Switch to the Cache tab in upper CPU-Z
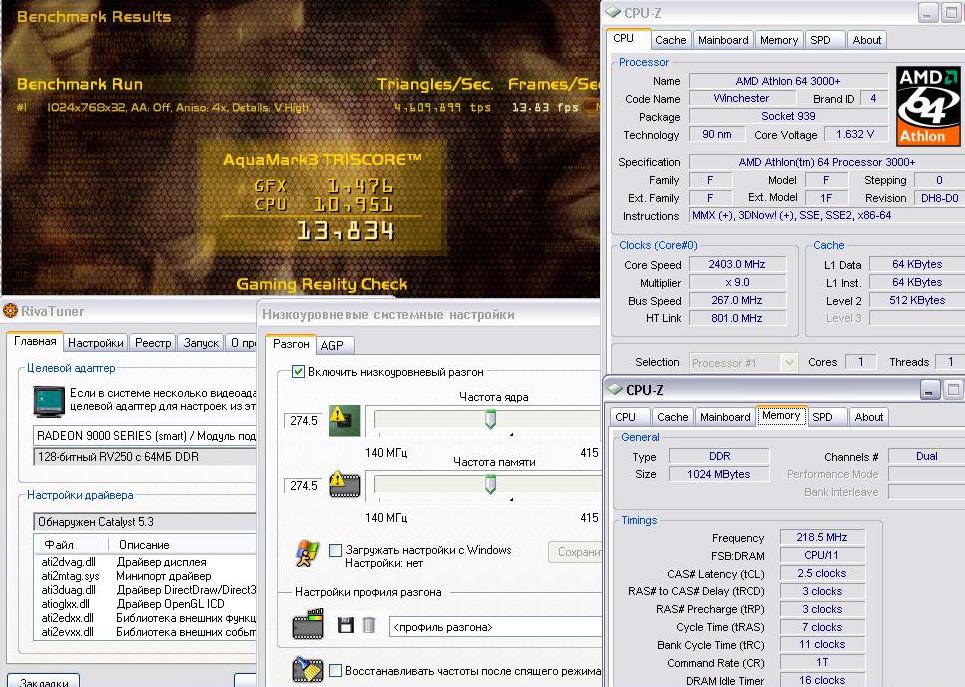Image resolution: width=965 pixels, height=687 pixels. click(x=670, y=40)
